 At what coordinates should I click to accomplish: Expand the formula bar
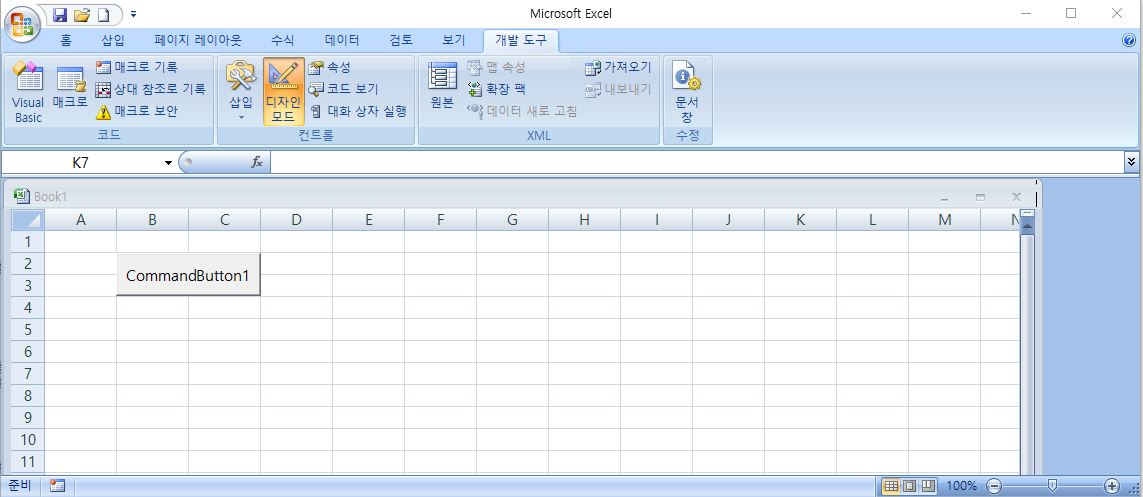[x=1131, y=161]
